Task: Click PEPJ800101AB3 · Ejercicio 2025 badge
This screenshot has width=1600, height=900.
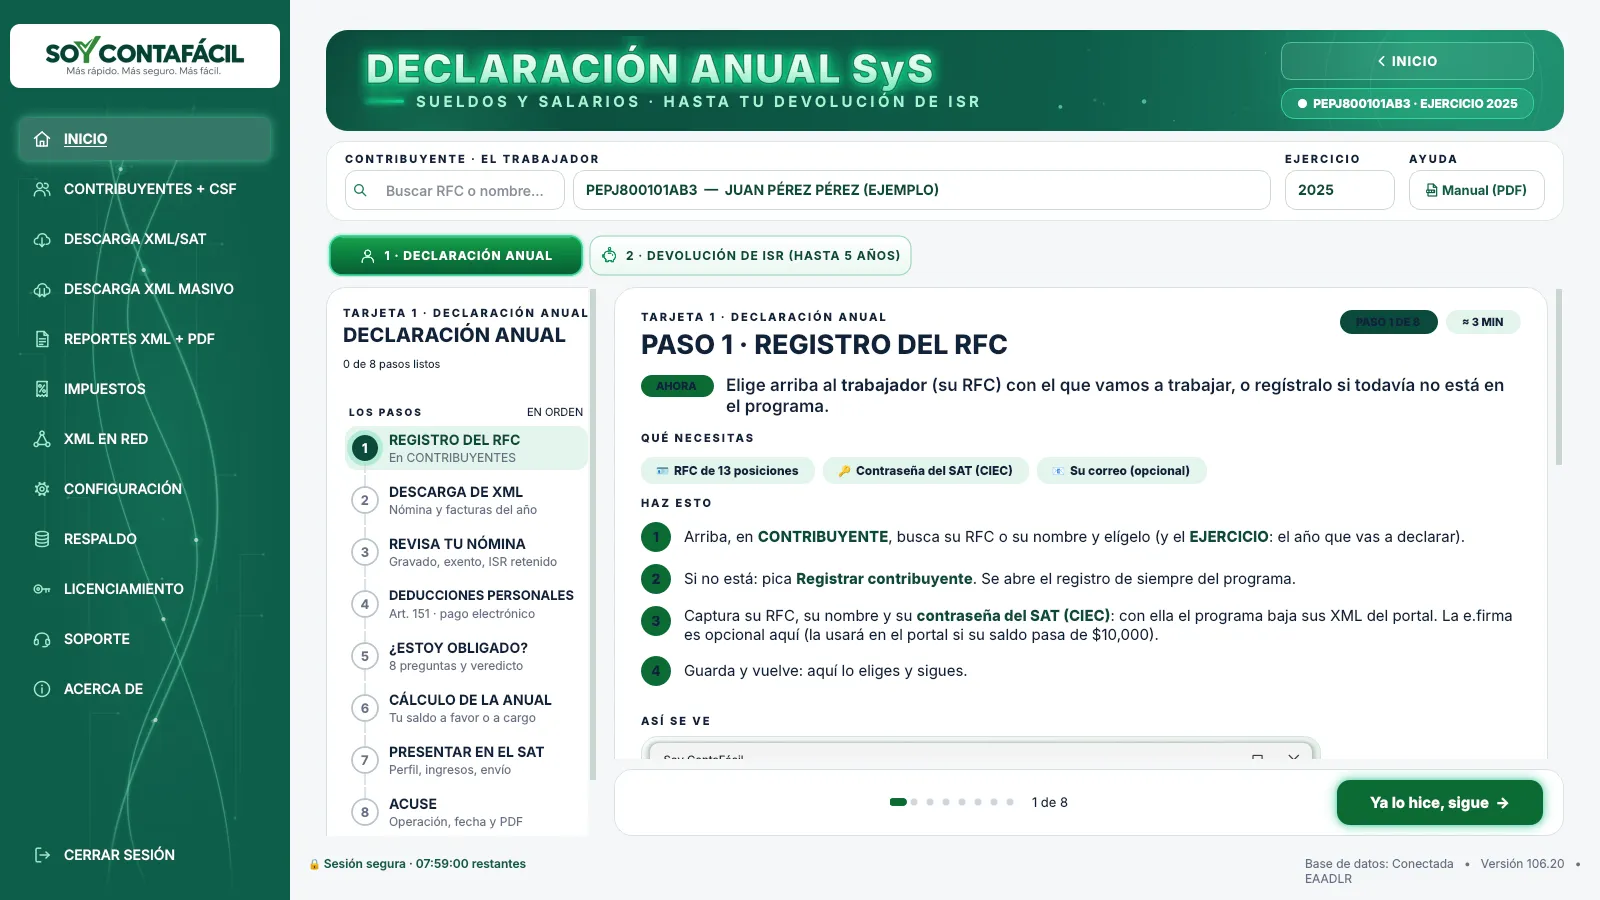Action: (x=1407, y=103)
